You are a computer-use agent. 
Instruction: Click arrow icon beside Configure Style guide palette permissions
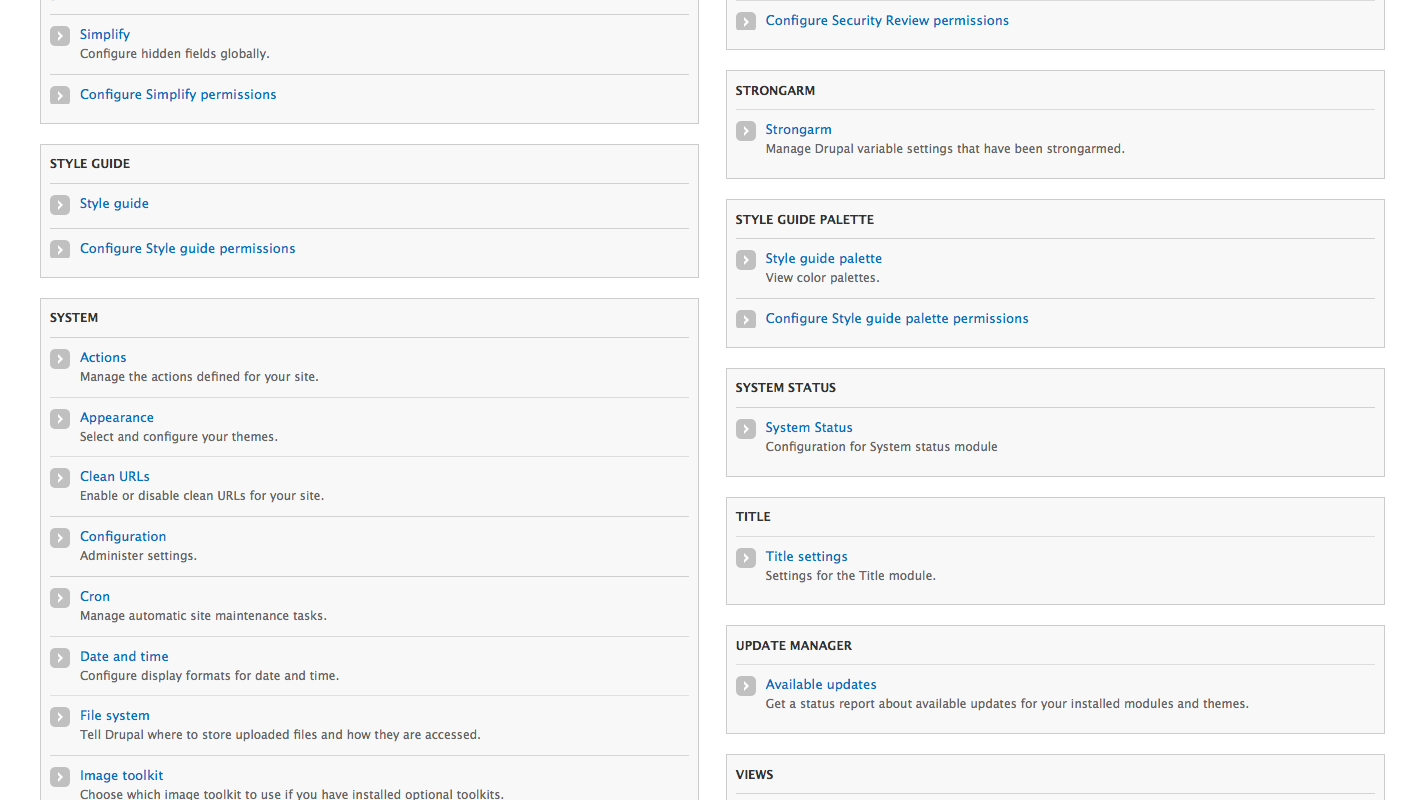pos(746,320)
